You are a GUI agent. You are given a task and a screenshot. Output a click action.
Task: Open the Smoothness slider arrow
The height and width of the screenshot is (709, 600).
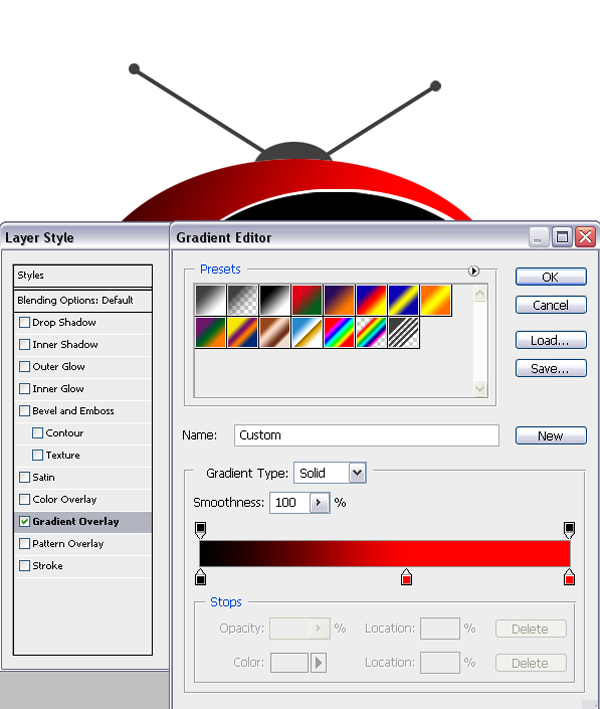[x=319, y=502]
